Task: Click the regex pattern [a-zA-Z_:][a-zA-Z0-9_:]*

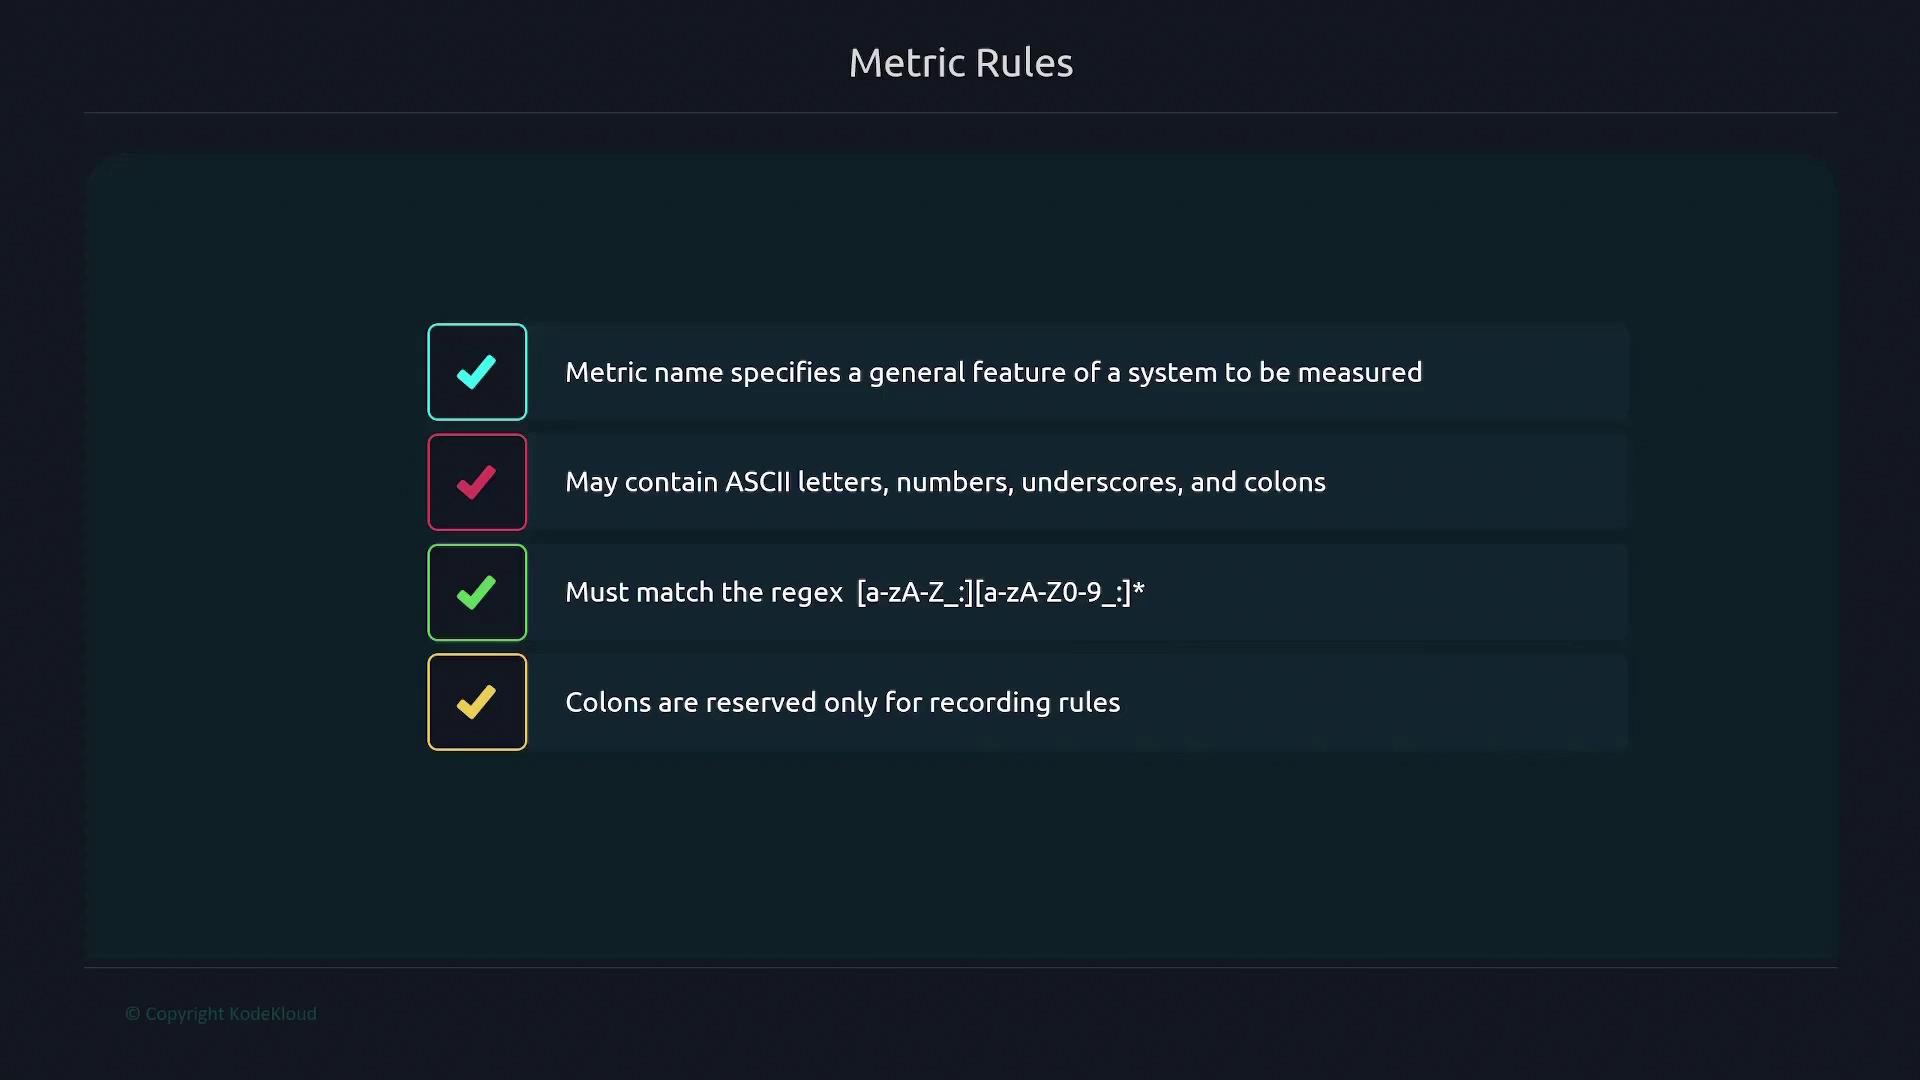Action: point(1000,592)
